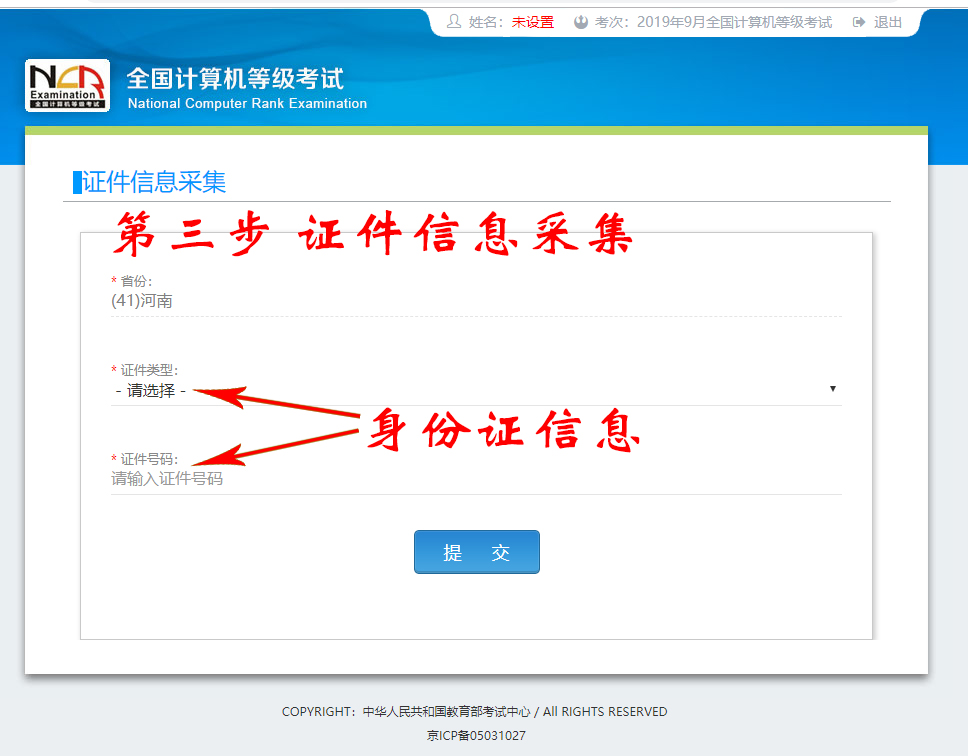Click the exam session icon beside 考次
The width and height of the screenshot is (968, 756).
point(581,22)
